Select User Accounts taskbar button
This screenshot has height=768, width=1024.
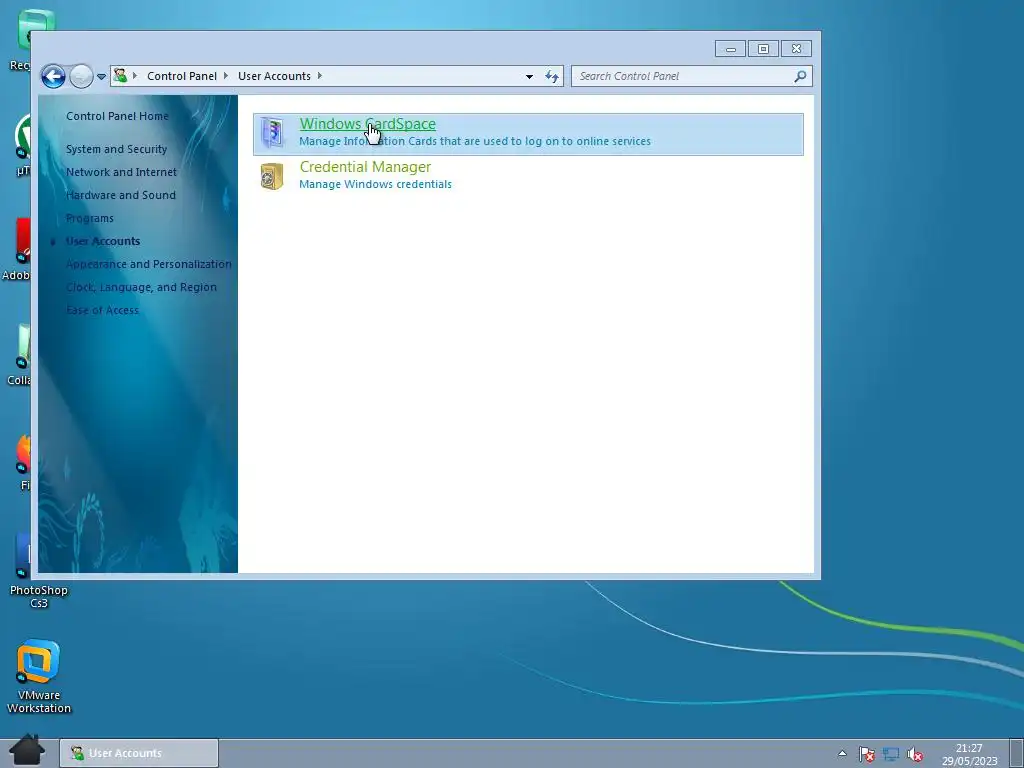(x=139, y=753)
